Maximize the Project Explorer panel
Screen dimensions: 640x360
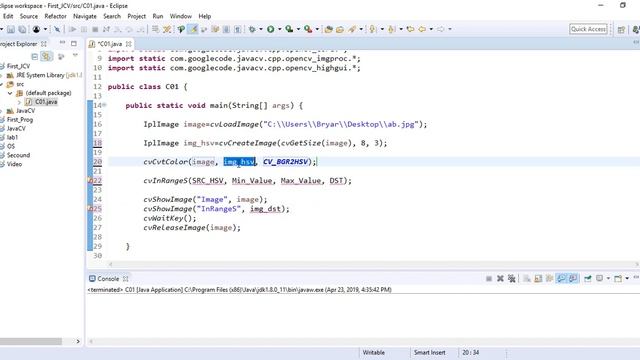pos(74,43)
